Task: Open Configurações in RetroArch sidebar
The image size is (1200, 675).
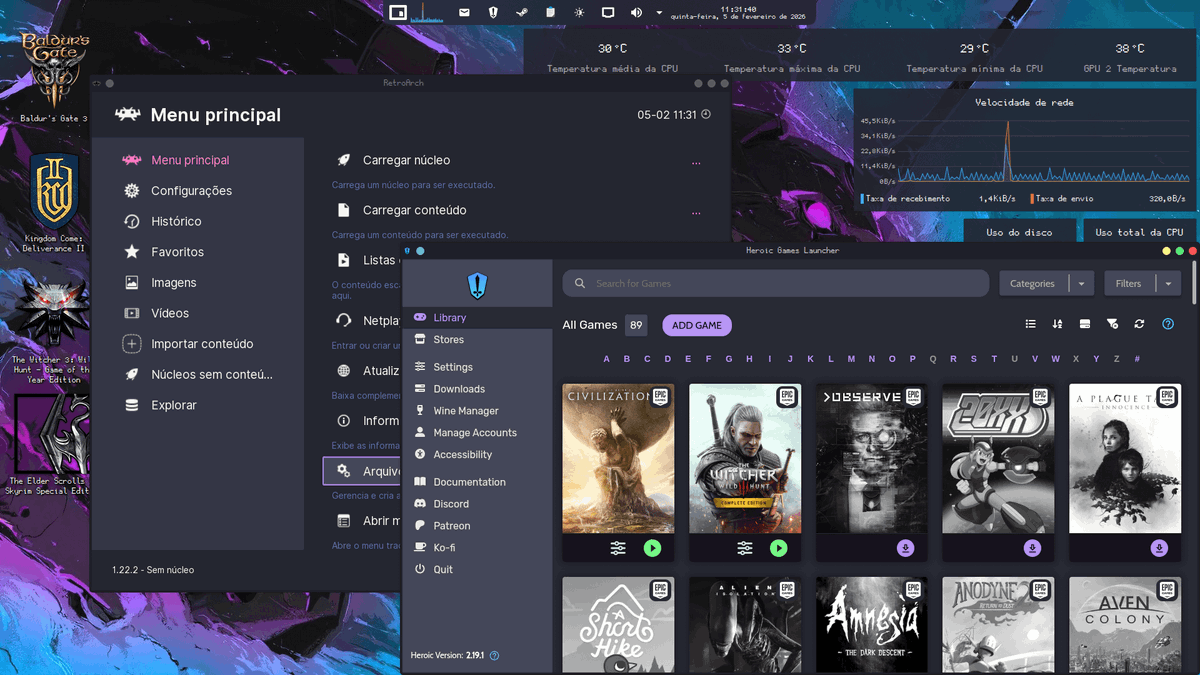Action: [x=197, y=191]
